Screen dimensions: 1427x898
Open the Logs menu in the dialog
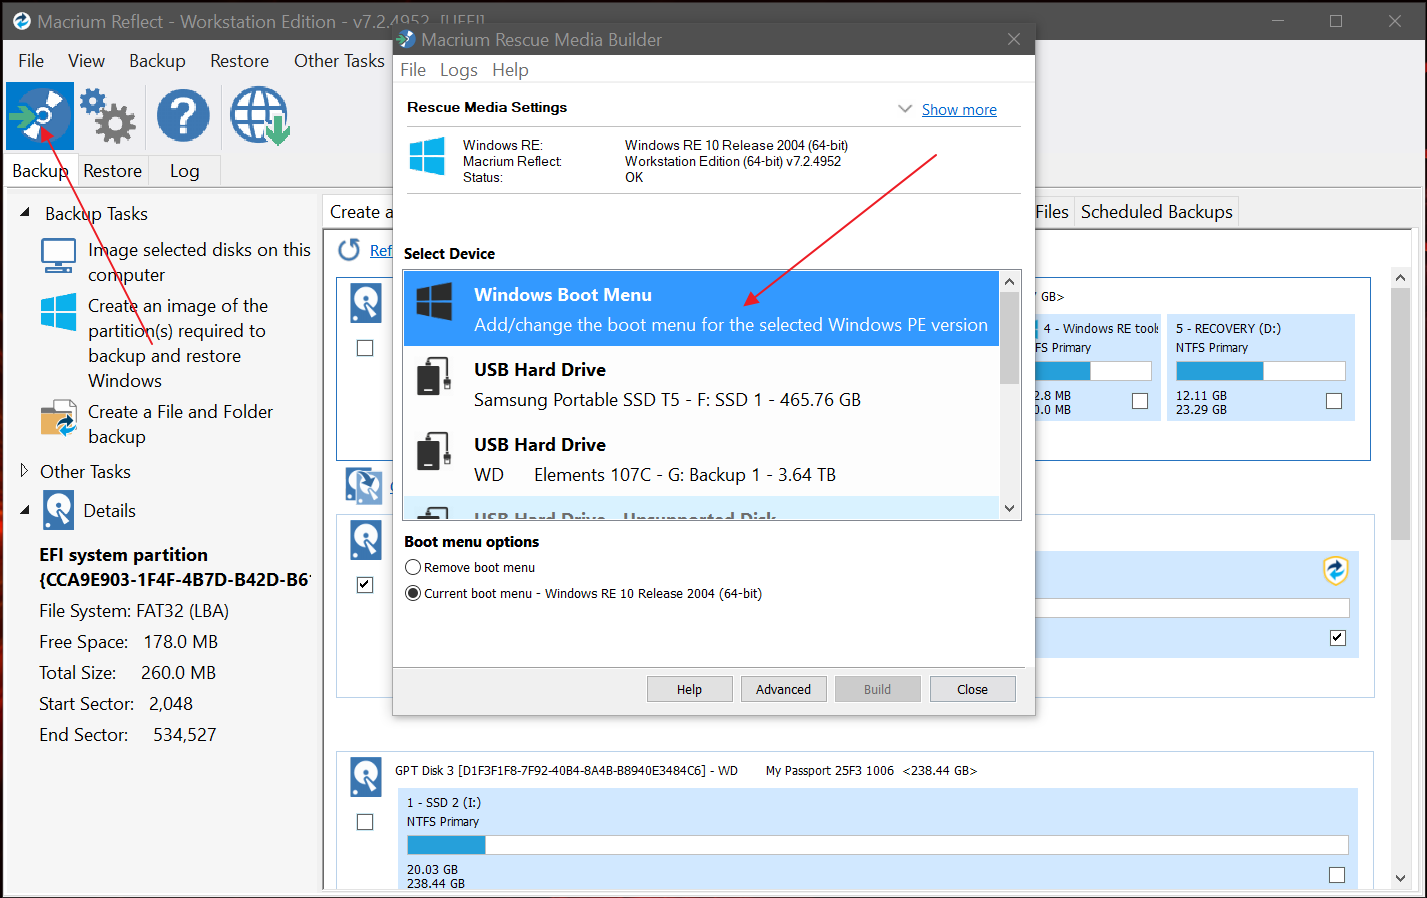pyautogui.click(x=459, y=70)
